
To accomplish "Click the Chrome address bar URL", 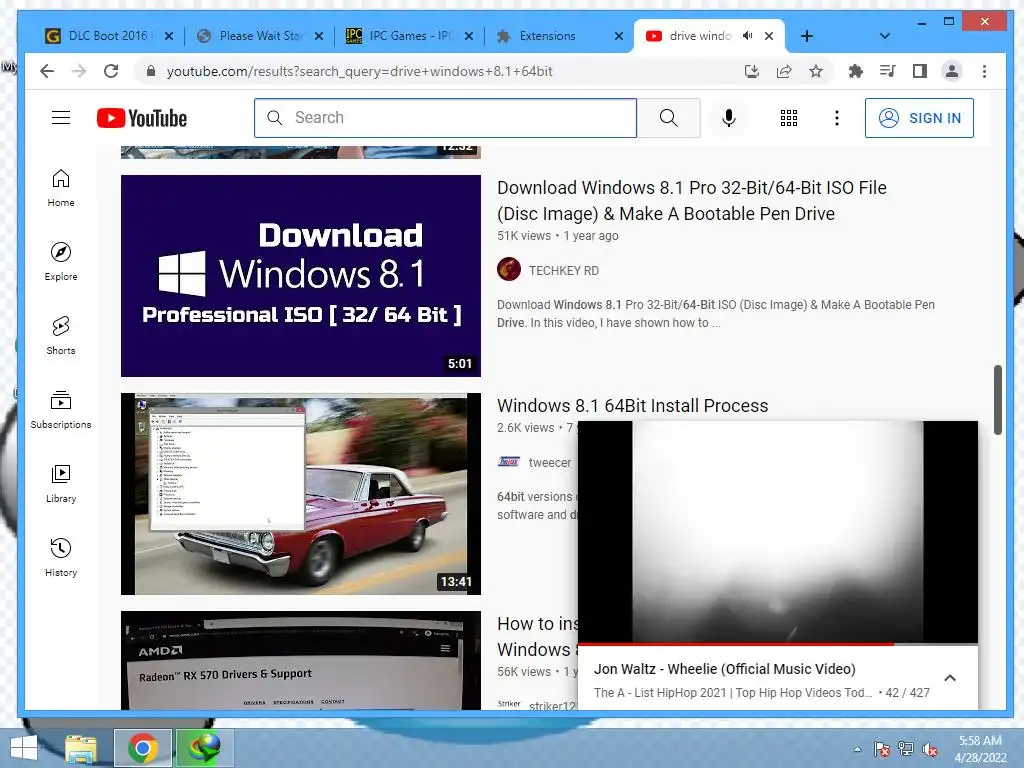I will (x=359, y=71).
